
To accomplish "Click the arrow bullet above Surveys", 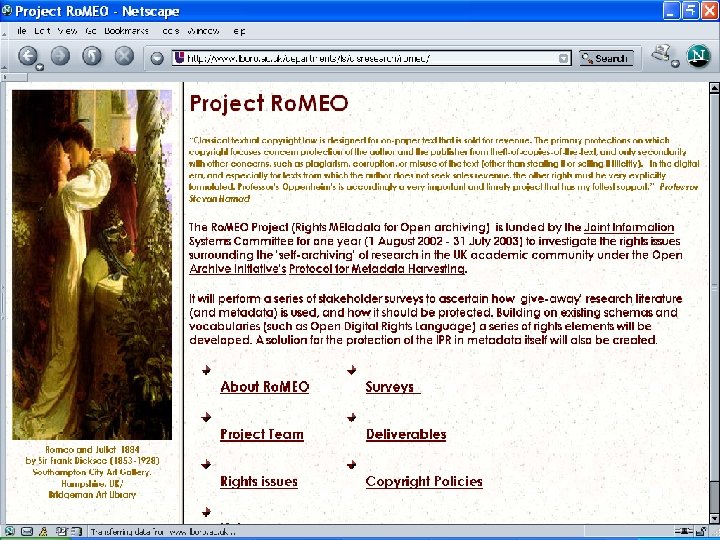I will click(x=352, y=369).
